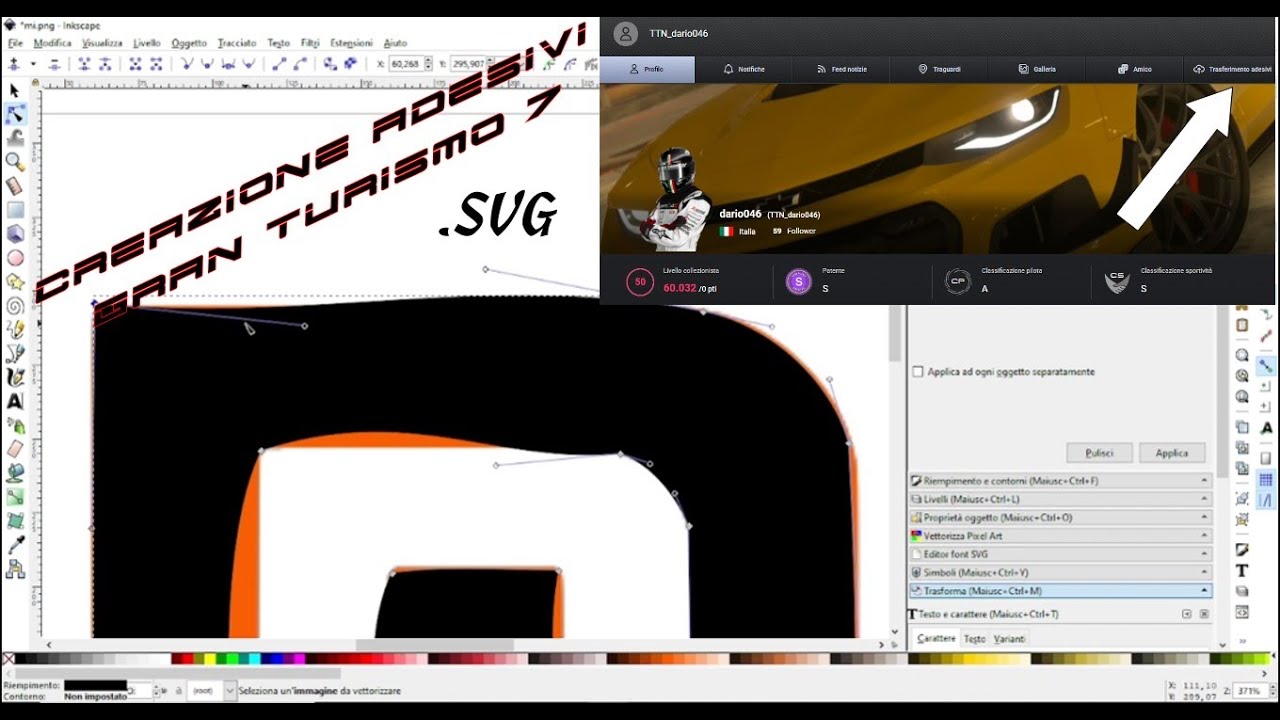The image size is (1280, 720).
Task: Select the Eraser tool
Action: point(14,449)
